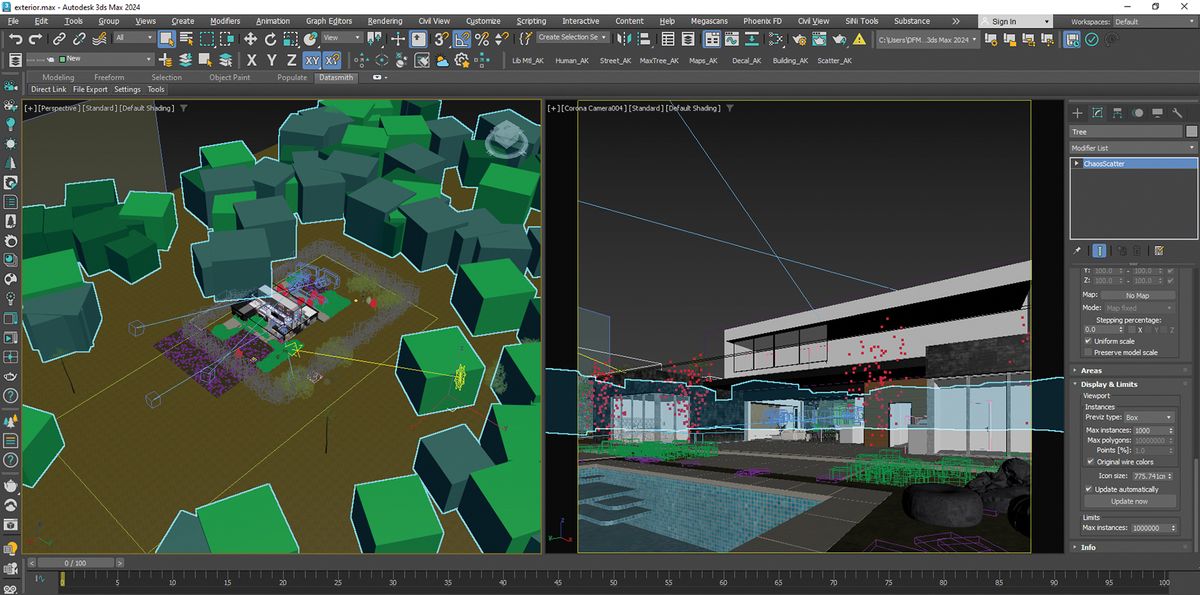The height and width of the screenshot is (595, 1200).
Task: Switch to the Datasmith ribbon tab
Action: pos(336,76)
